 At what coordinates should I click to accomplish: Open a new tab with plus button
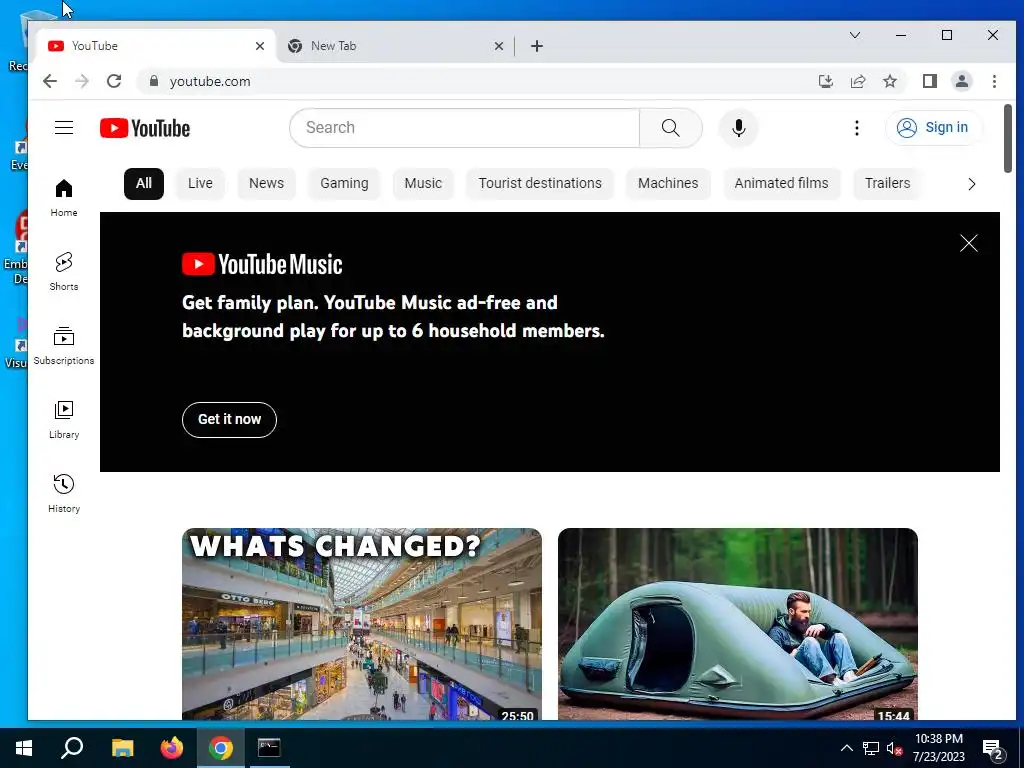click(537, 46)
